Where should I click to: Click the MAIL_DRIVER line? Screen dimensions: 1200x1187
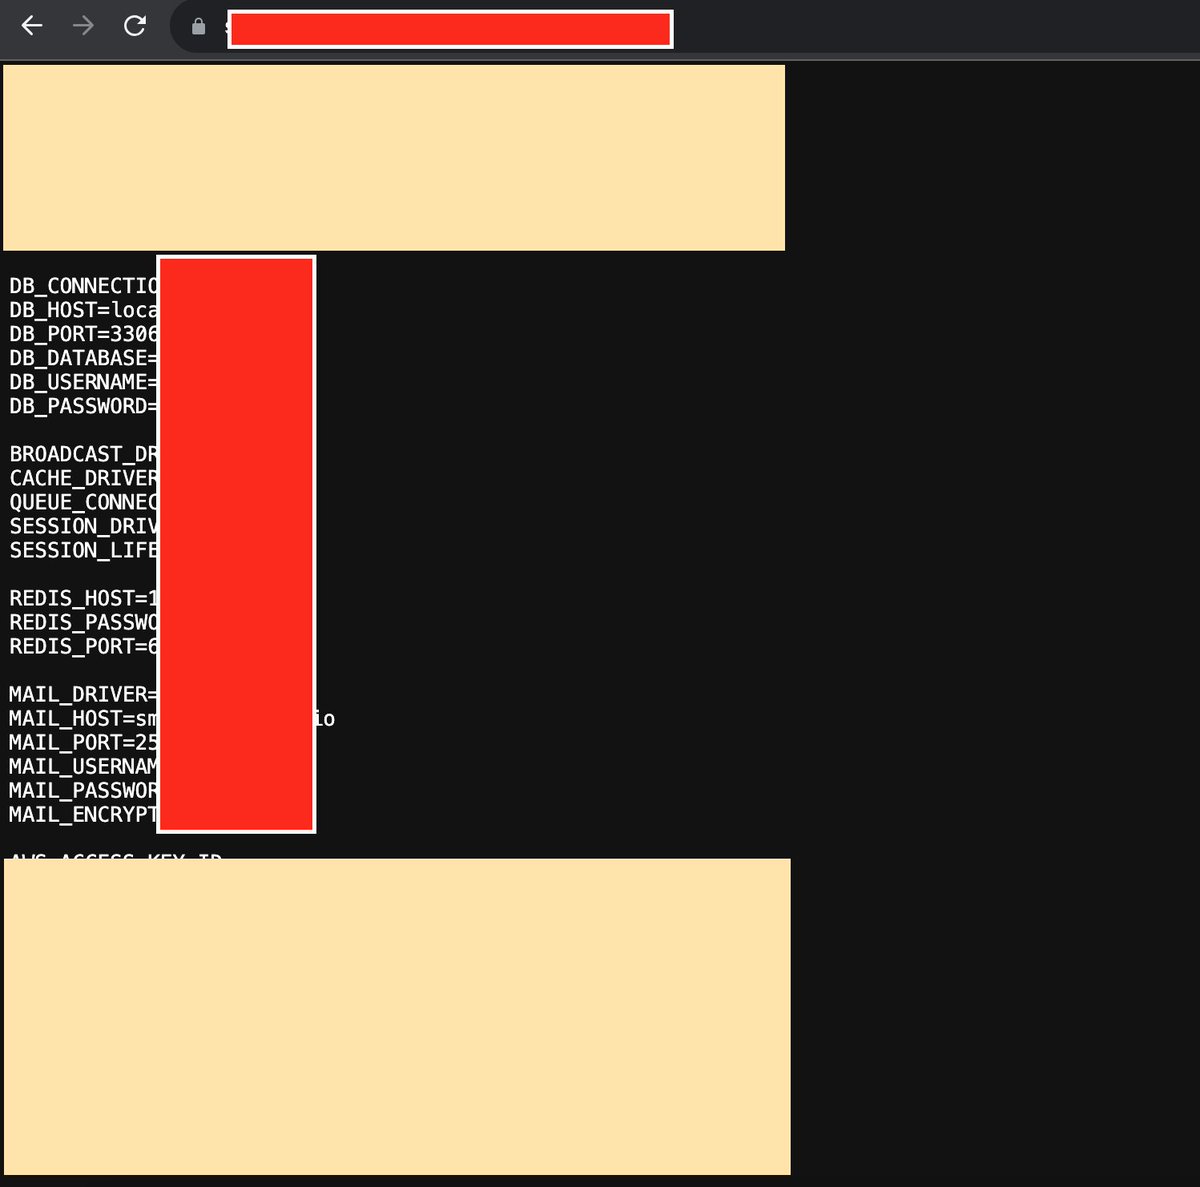click(83, 694)
